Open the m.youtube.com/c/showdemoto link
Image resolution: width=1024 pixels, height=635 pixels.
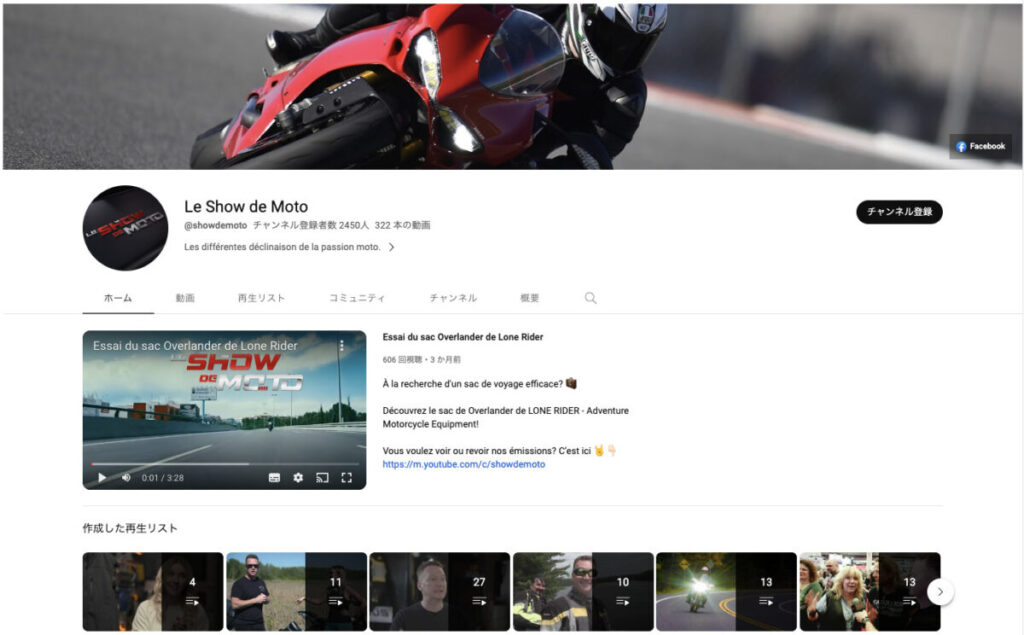click(463, 464)
